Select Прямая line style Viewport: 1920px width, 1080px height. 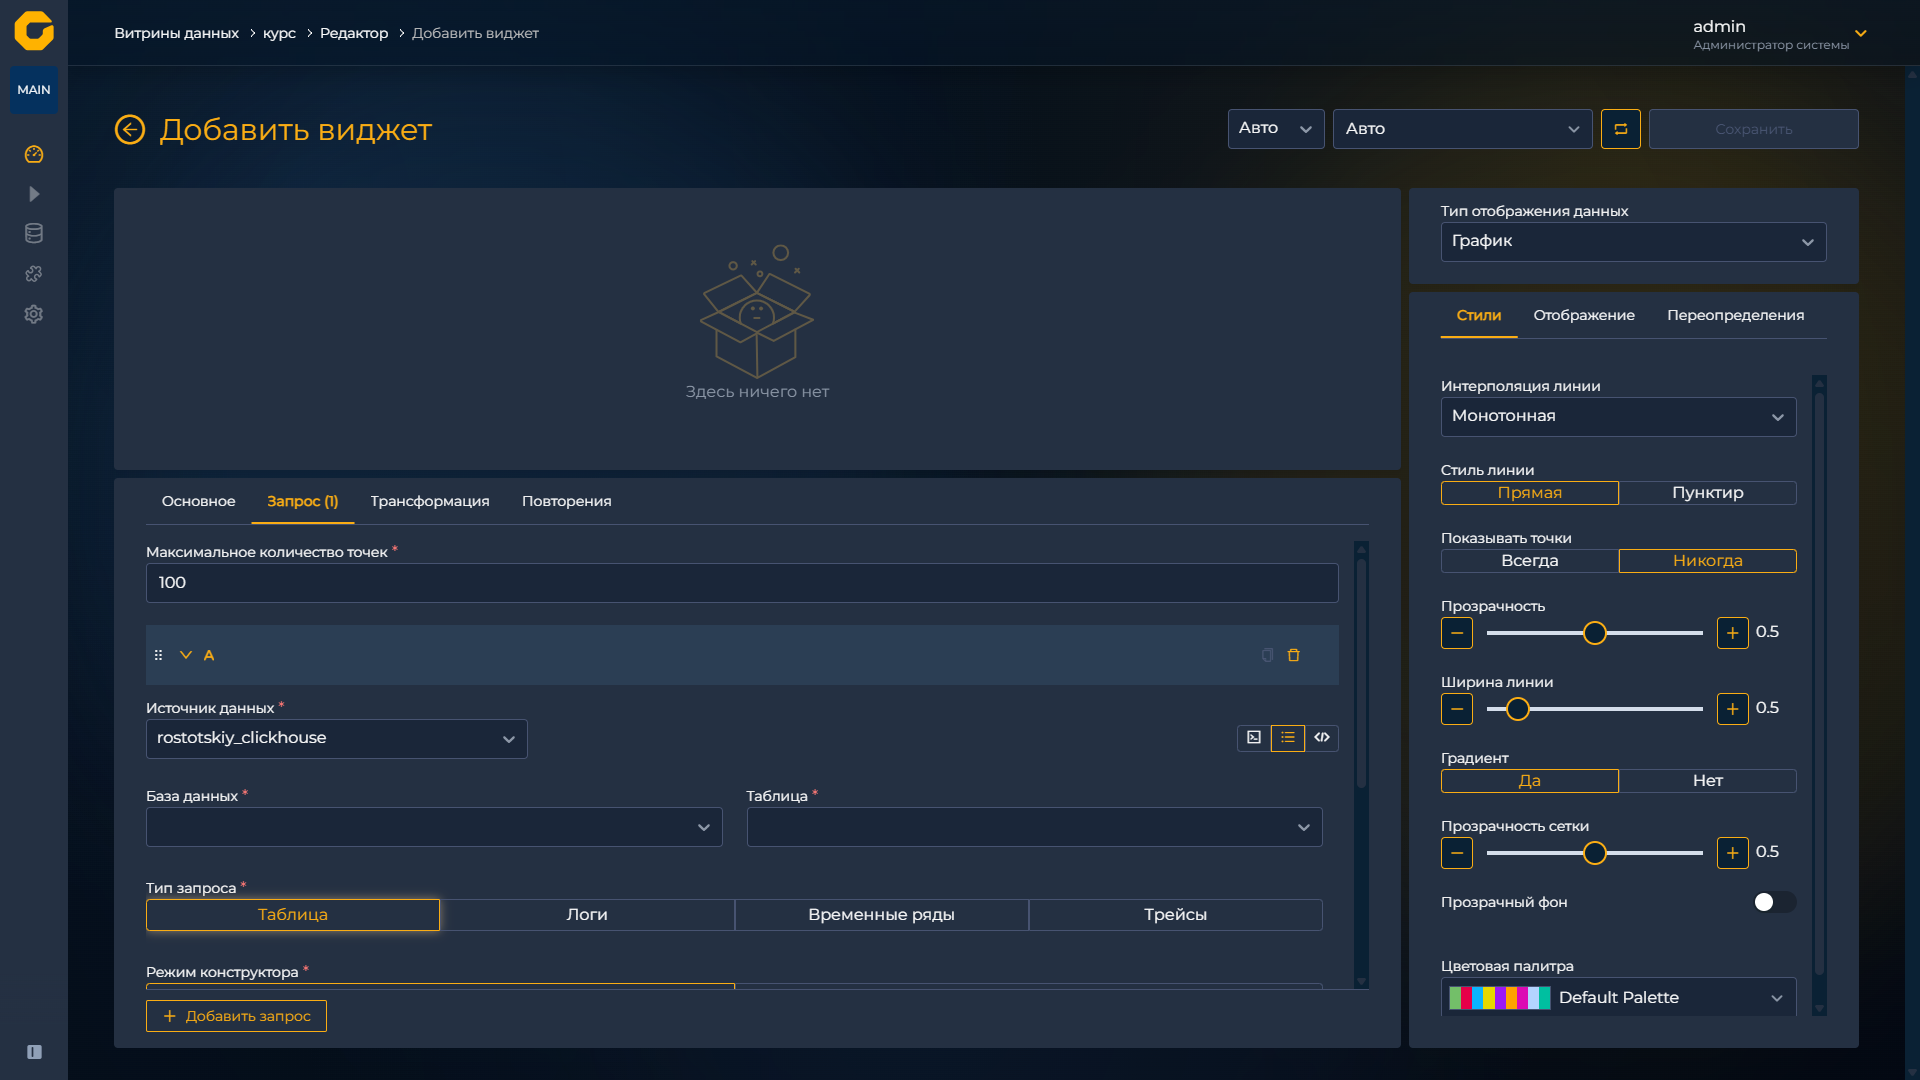(x=1530, y=493)
